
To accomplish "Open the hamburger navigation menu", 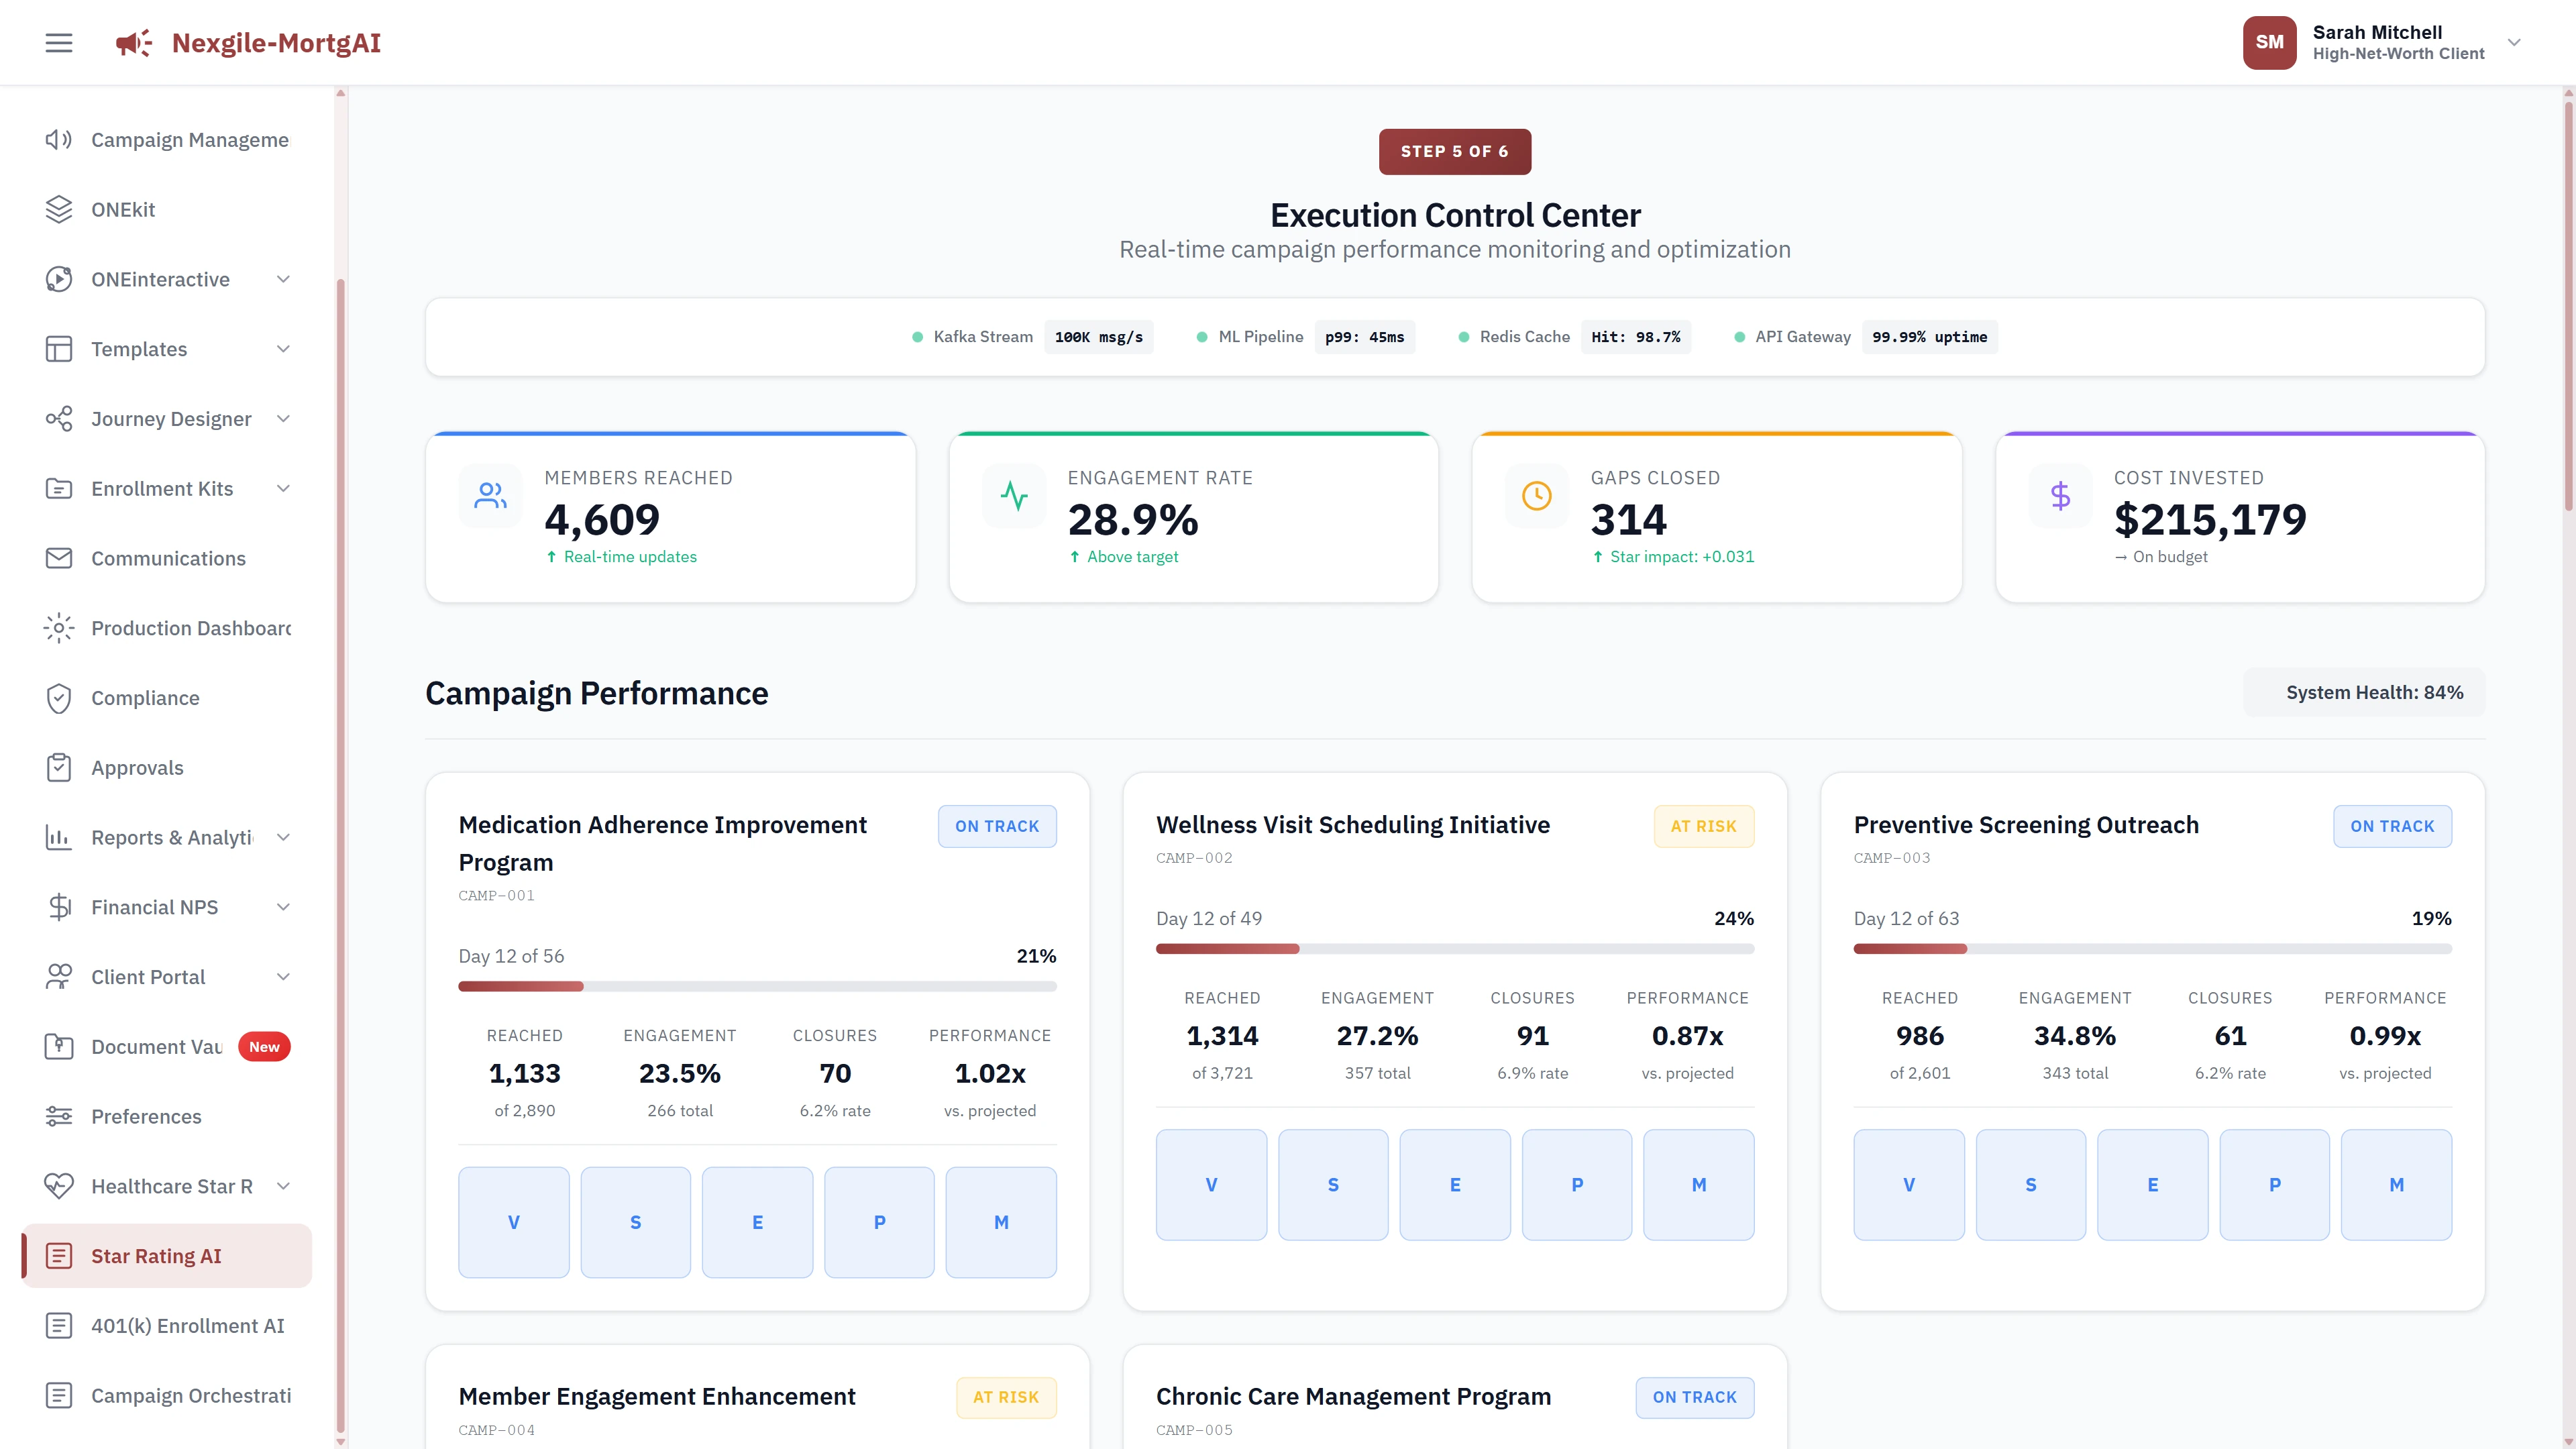I will 58,42.
